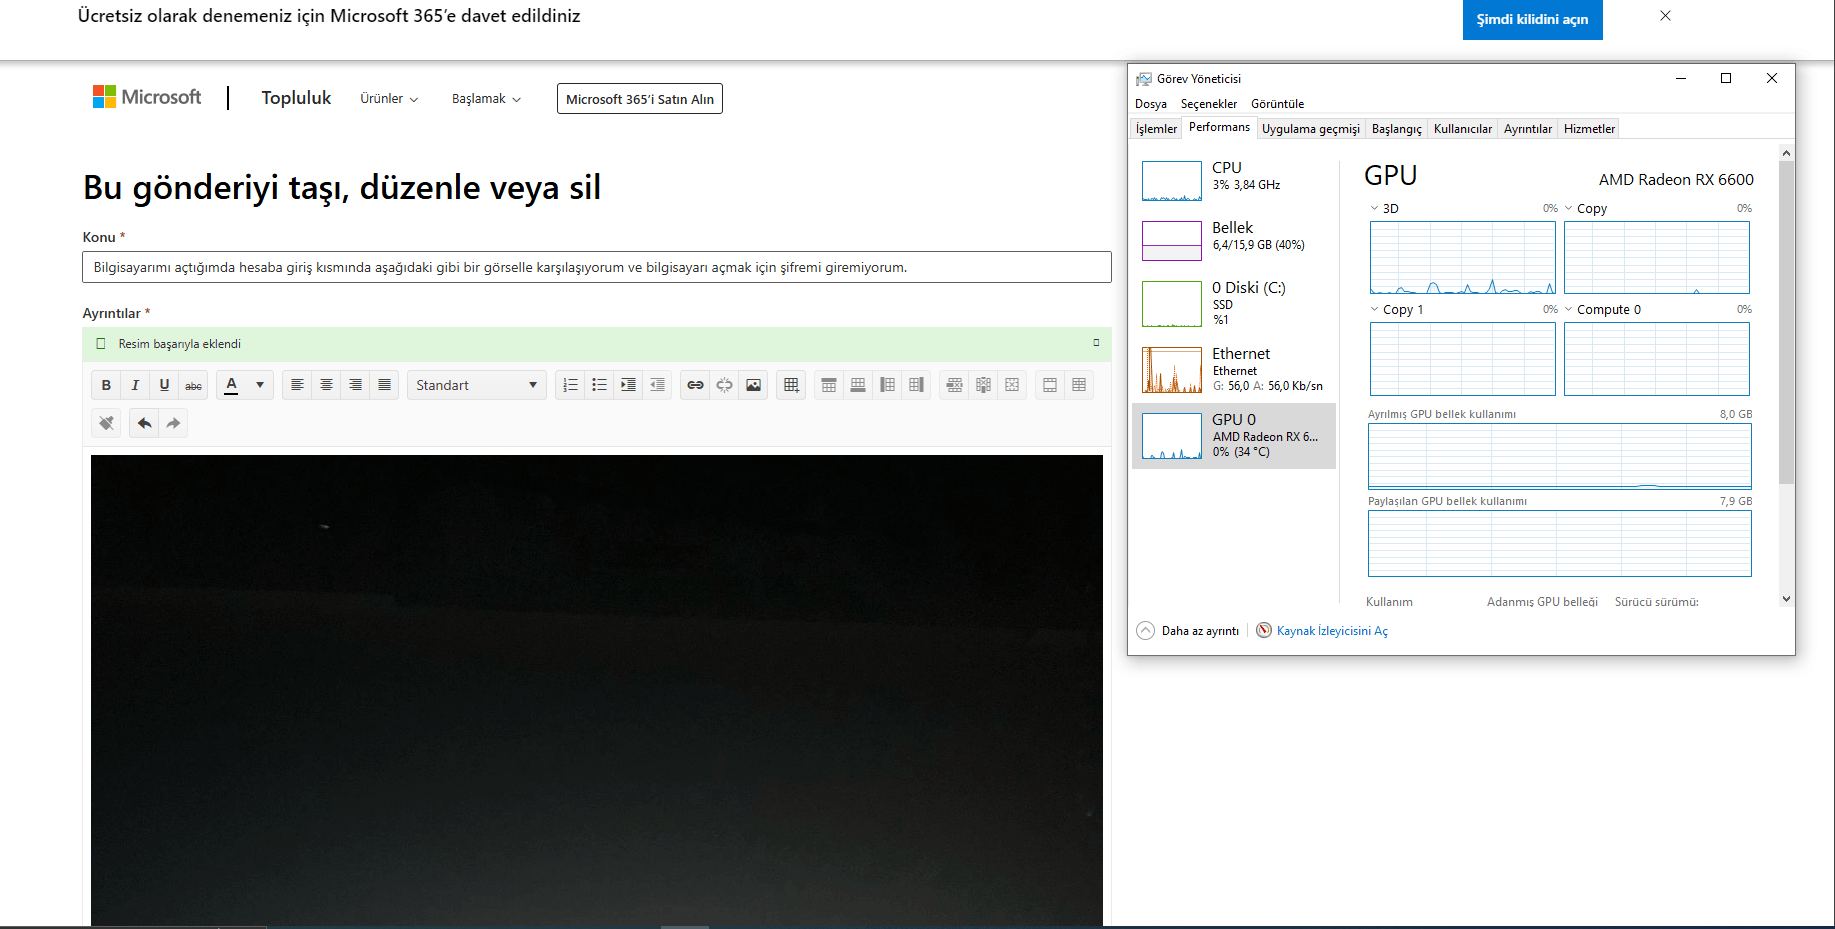This screenshot has height=929, width=1835.
Task: Click the 'Şimdi kilidini açın' button
Action: pyautogui.click(x=1533, y=19)
